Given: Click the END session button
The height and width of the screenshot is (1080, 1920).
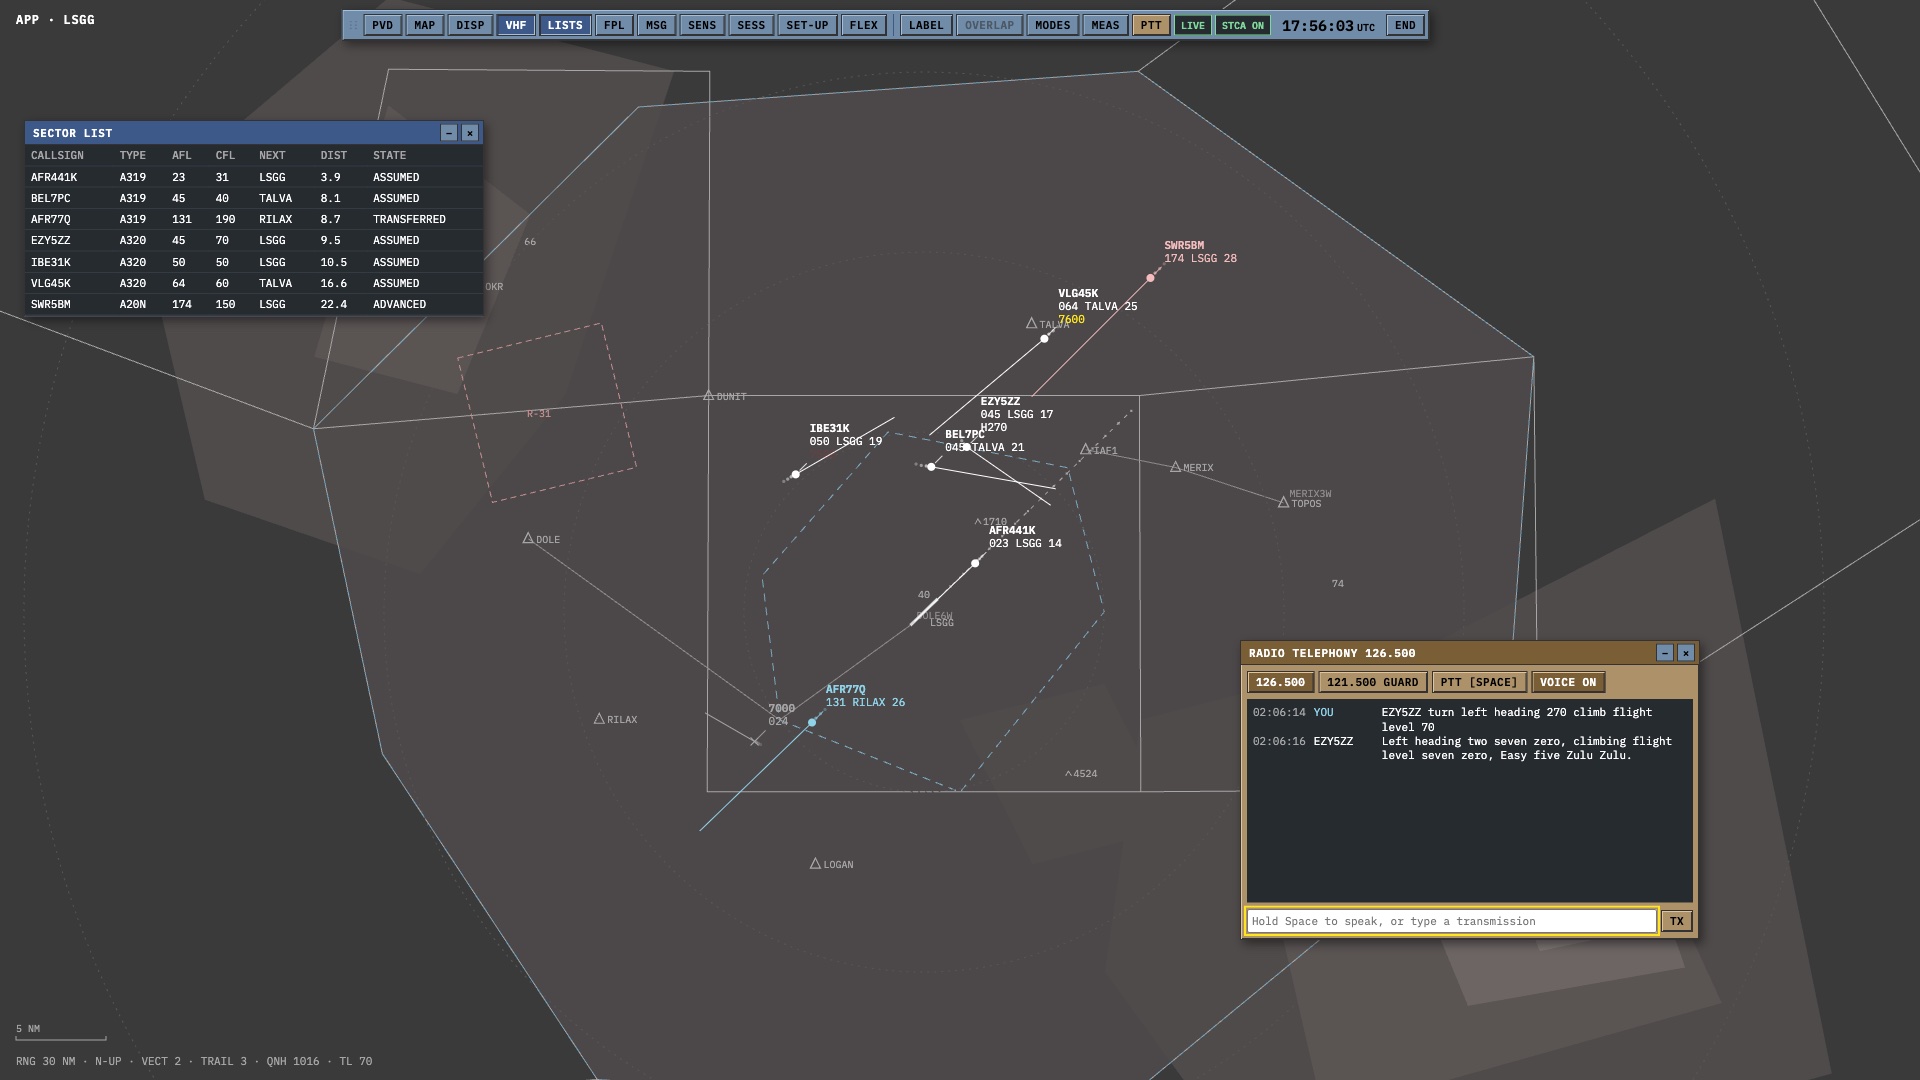Looking at the screenshot, I should coord(1405,25).
